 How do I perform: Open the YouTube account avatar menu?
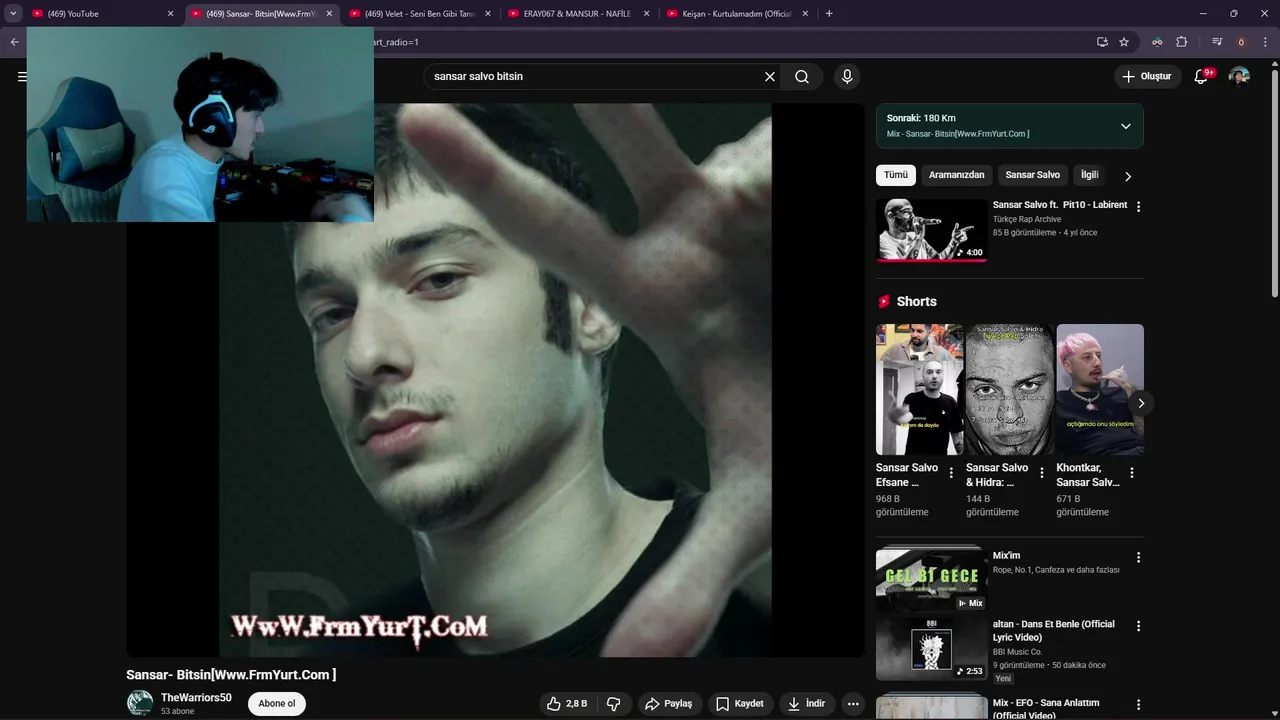coord(1239,76)
